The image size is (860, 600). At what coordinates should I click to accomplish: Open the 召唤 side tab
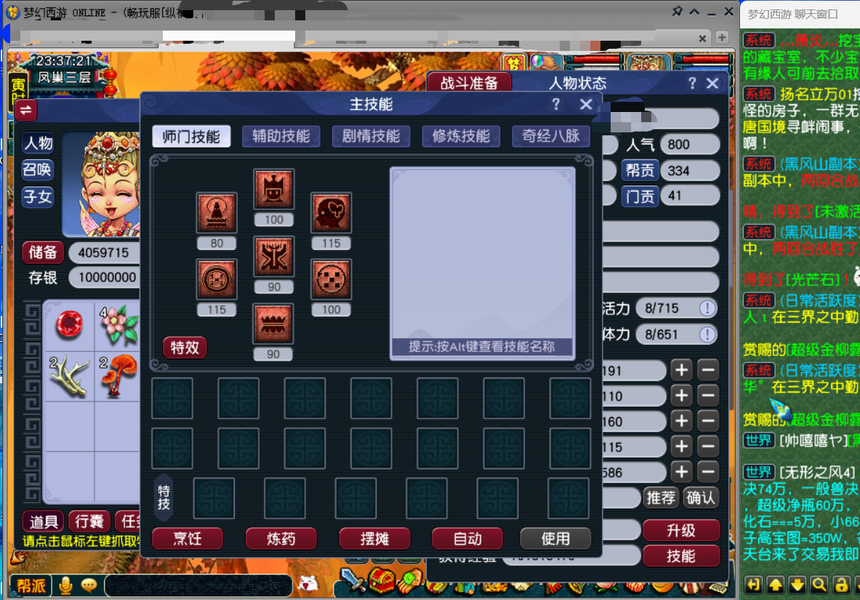click(x=38, y=169)
